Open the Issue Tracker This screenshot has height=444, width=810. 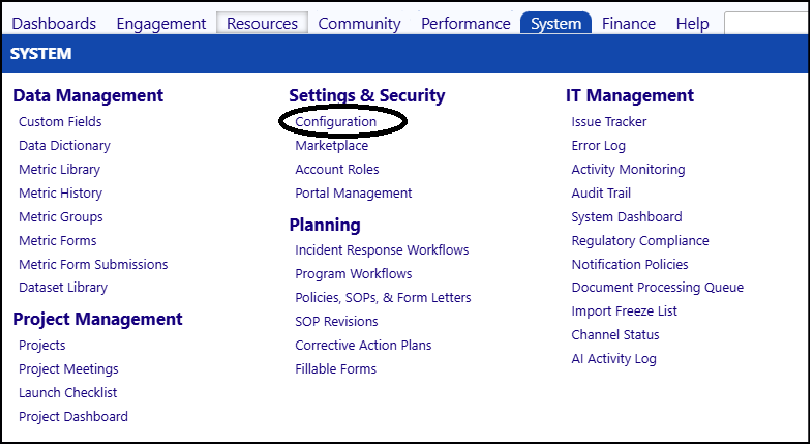[x=609, y=121]
